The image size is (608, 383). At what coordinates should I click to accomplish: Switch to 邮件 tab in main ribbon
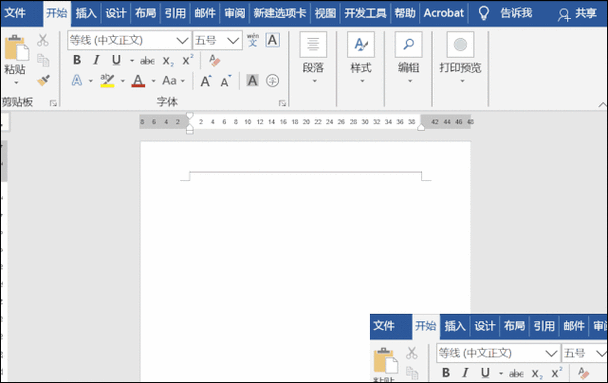coord(205,13)
